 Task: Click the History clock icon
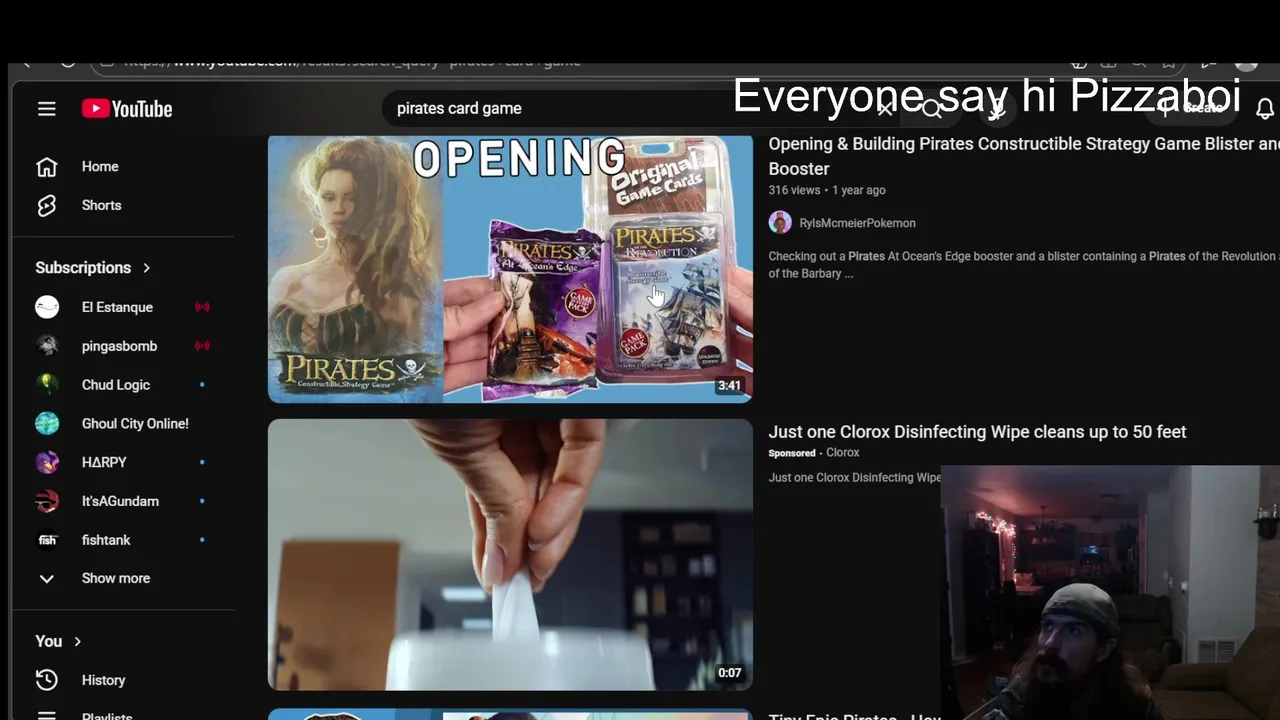click(47, 680)
